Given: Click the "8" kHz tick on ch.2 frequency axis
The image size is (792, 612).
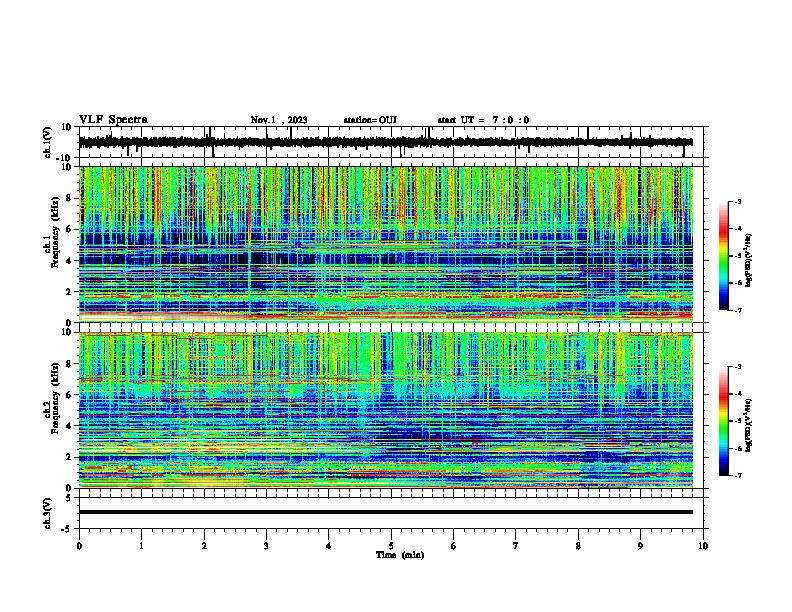Looking at the screenshot, I should 70,364.
